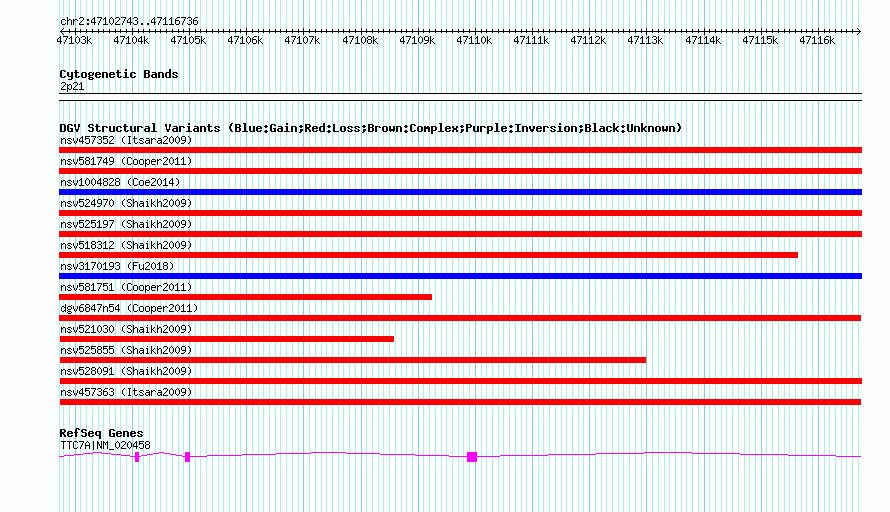
Task: Click the red loss bar for nsv457363
Action: coord(460,402)
